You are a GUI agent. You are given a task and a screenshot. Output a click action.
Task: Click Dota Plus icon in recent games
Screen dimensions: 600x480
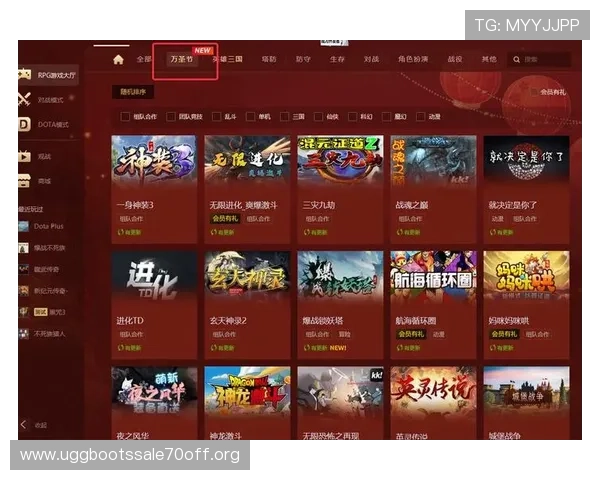pyautogui.click(x=25, y=227)
